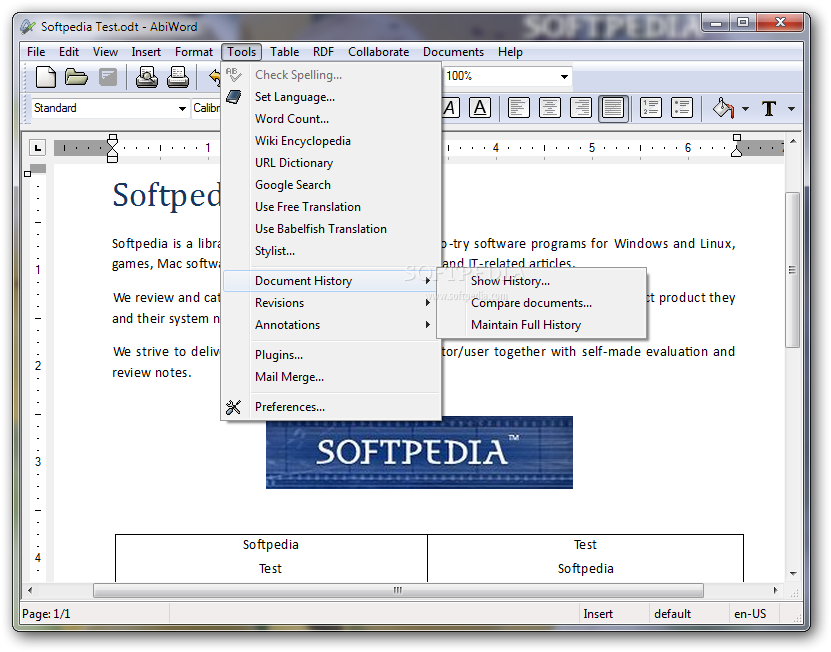The image size is (831, 652).
Task: Click the top margin marker on the vertical ruler
Action: pyautogui.click(x=28, y=173)
